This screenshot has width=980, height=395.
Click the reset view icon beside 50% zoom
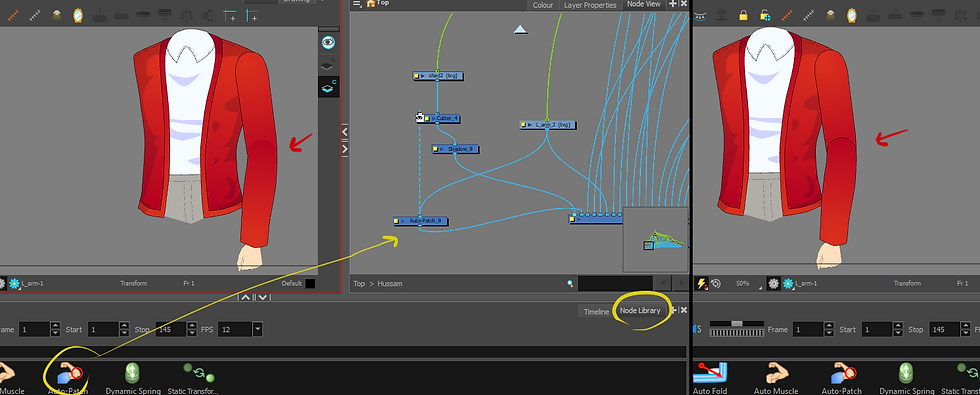click(x=715, y=284)
